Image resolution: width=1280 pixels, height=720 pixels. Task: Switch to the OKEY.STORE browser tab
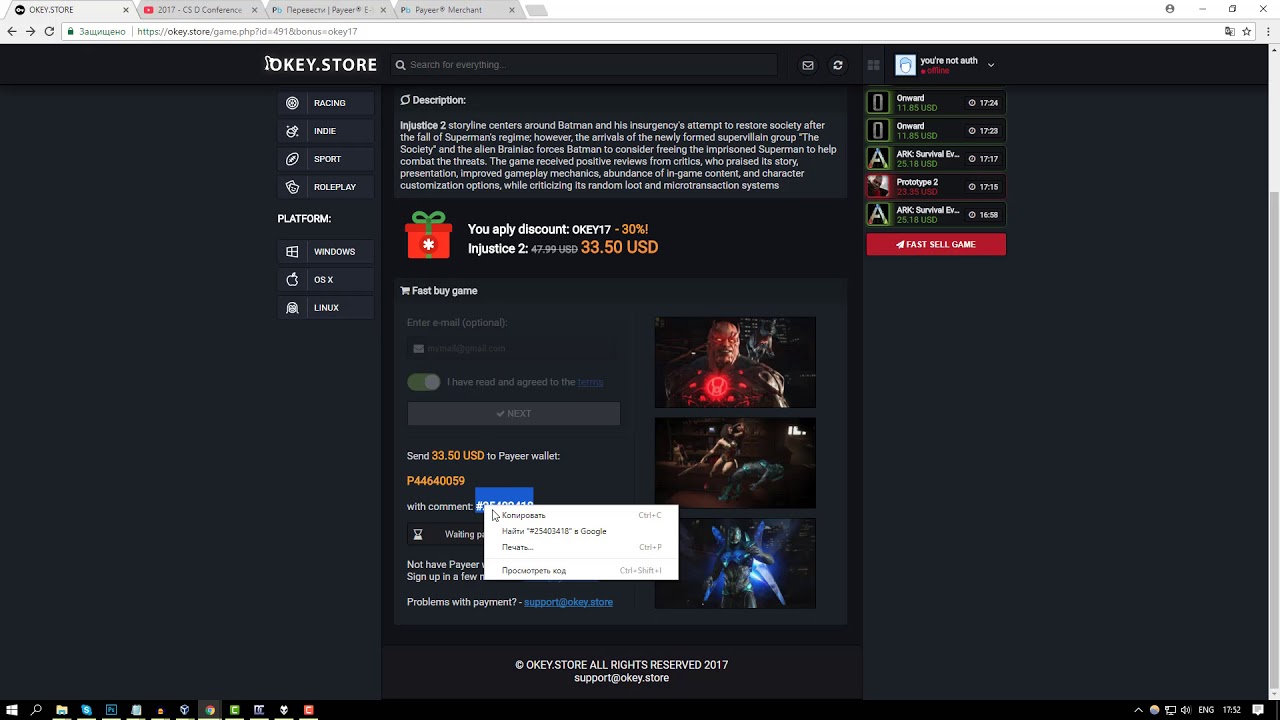coord(70,10)
